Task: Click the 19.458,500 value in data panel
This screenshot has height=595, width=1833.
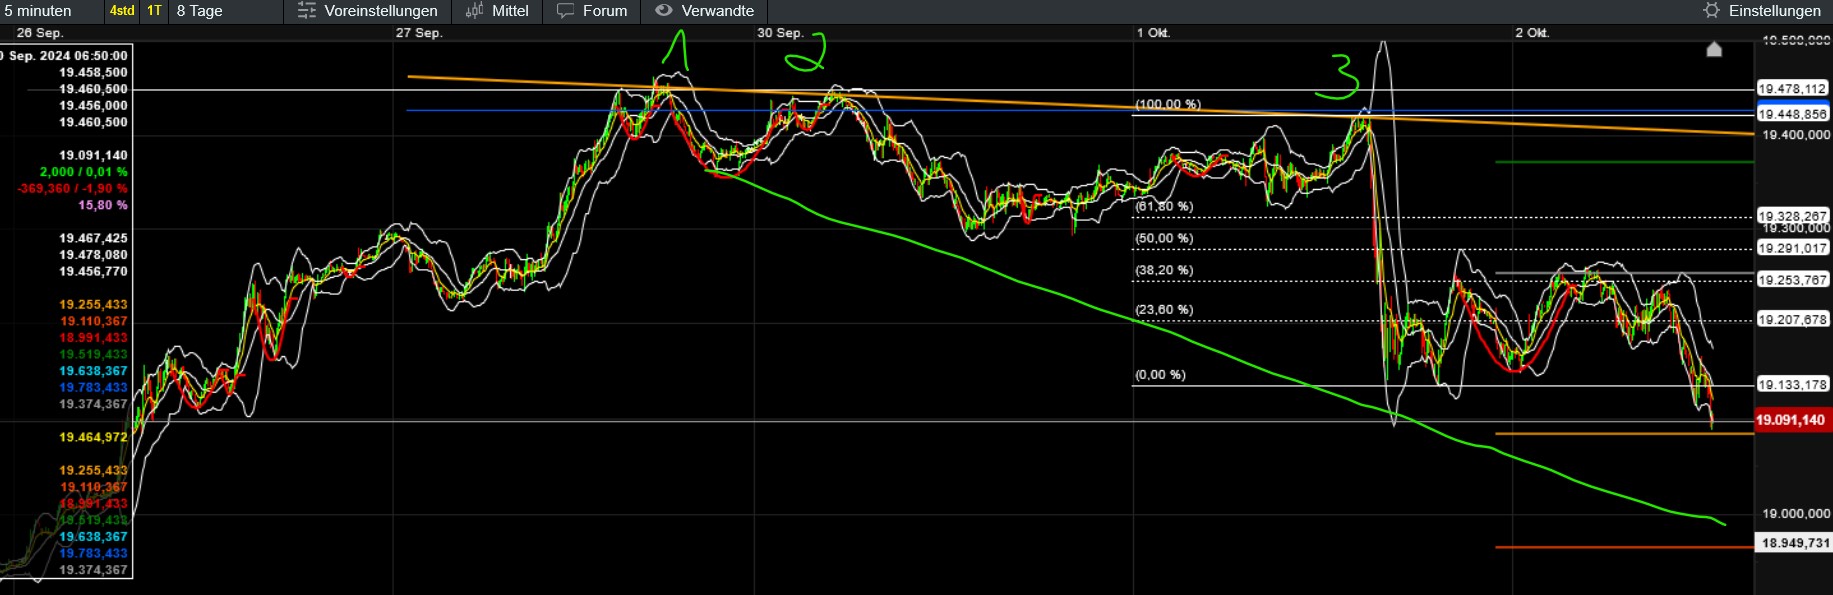Action: 93,72
